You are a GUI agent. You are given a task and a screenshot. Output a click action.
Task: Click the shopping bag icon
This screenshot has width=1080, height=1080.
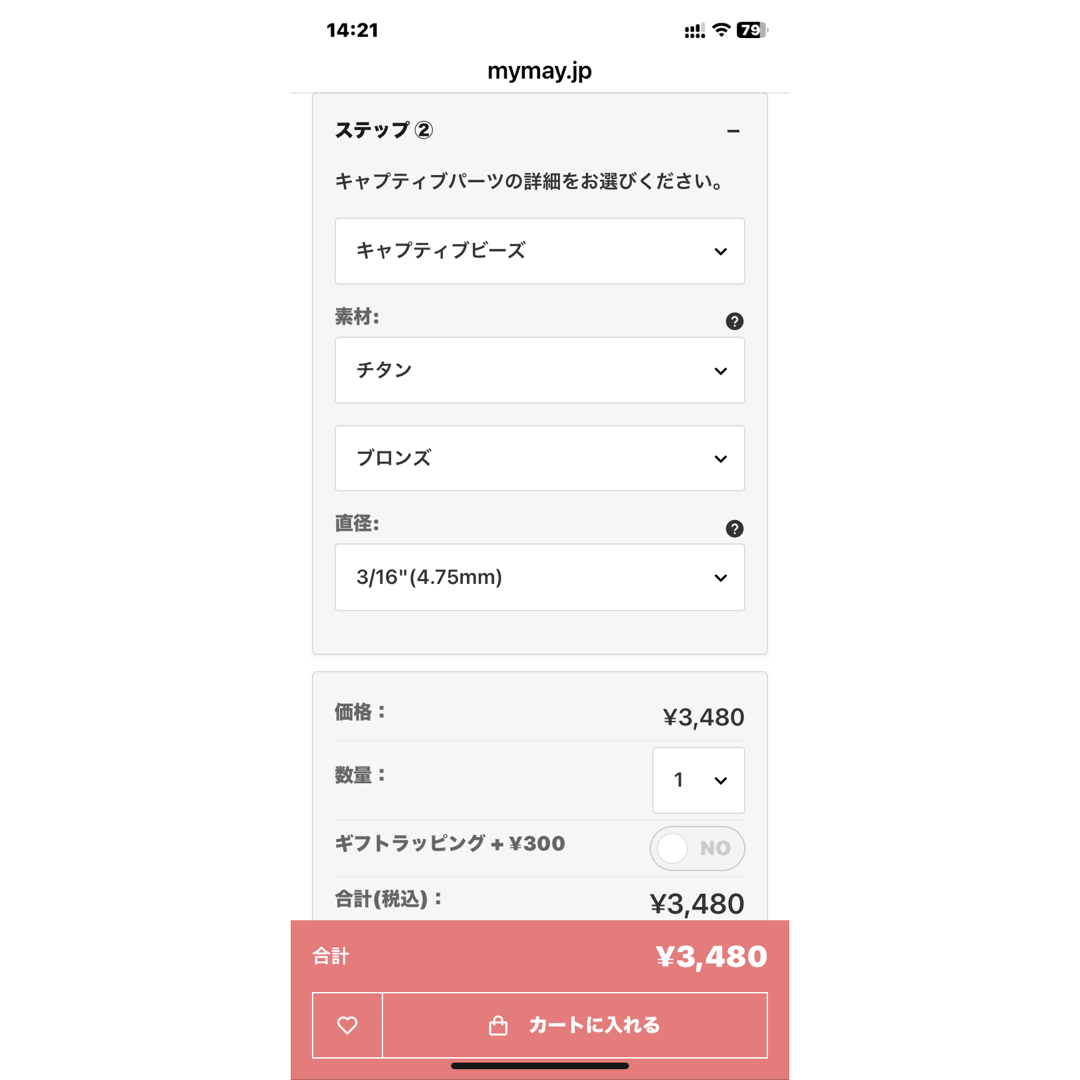click(498, 1026)
